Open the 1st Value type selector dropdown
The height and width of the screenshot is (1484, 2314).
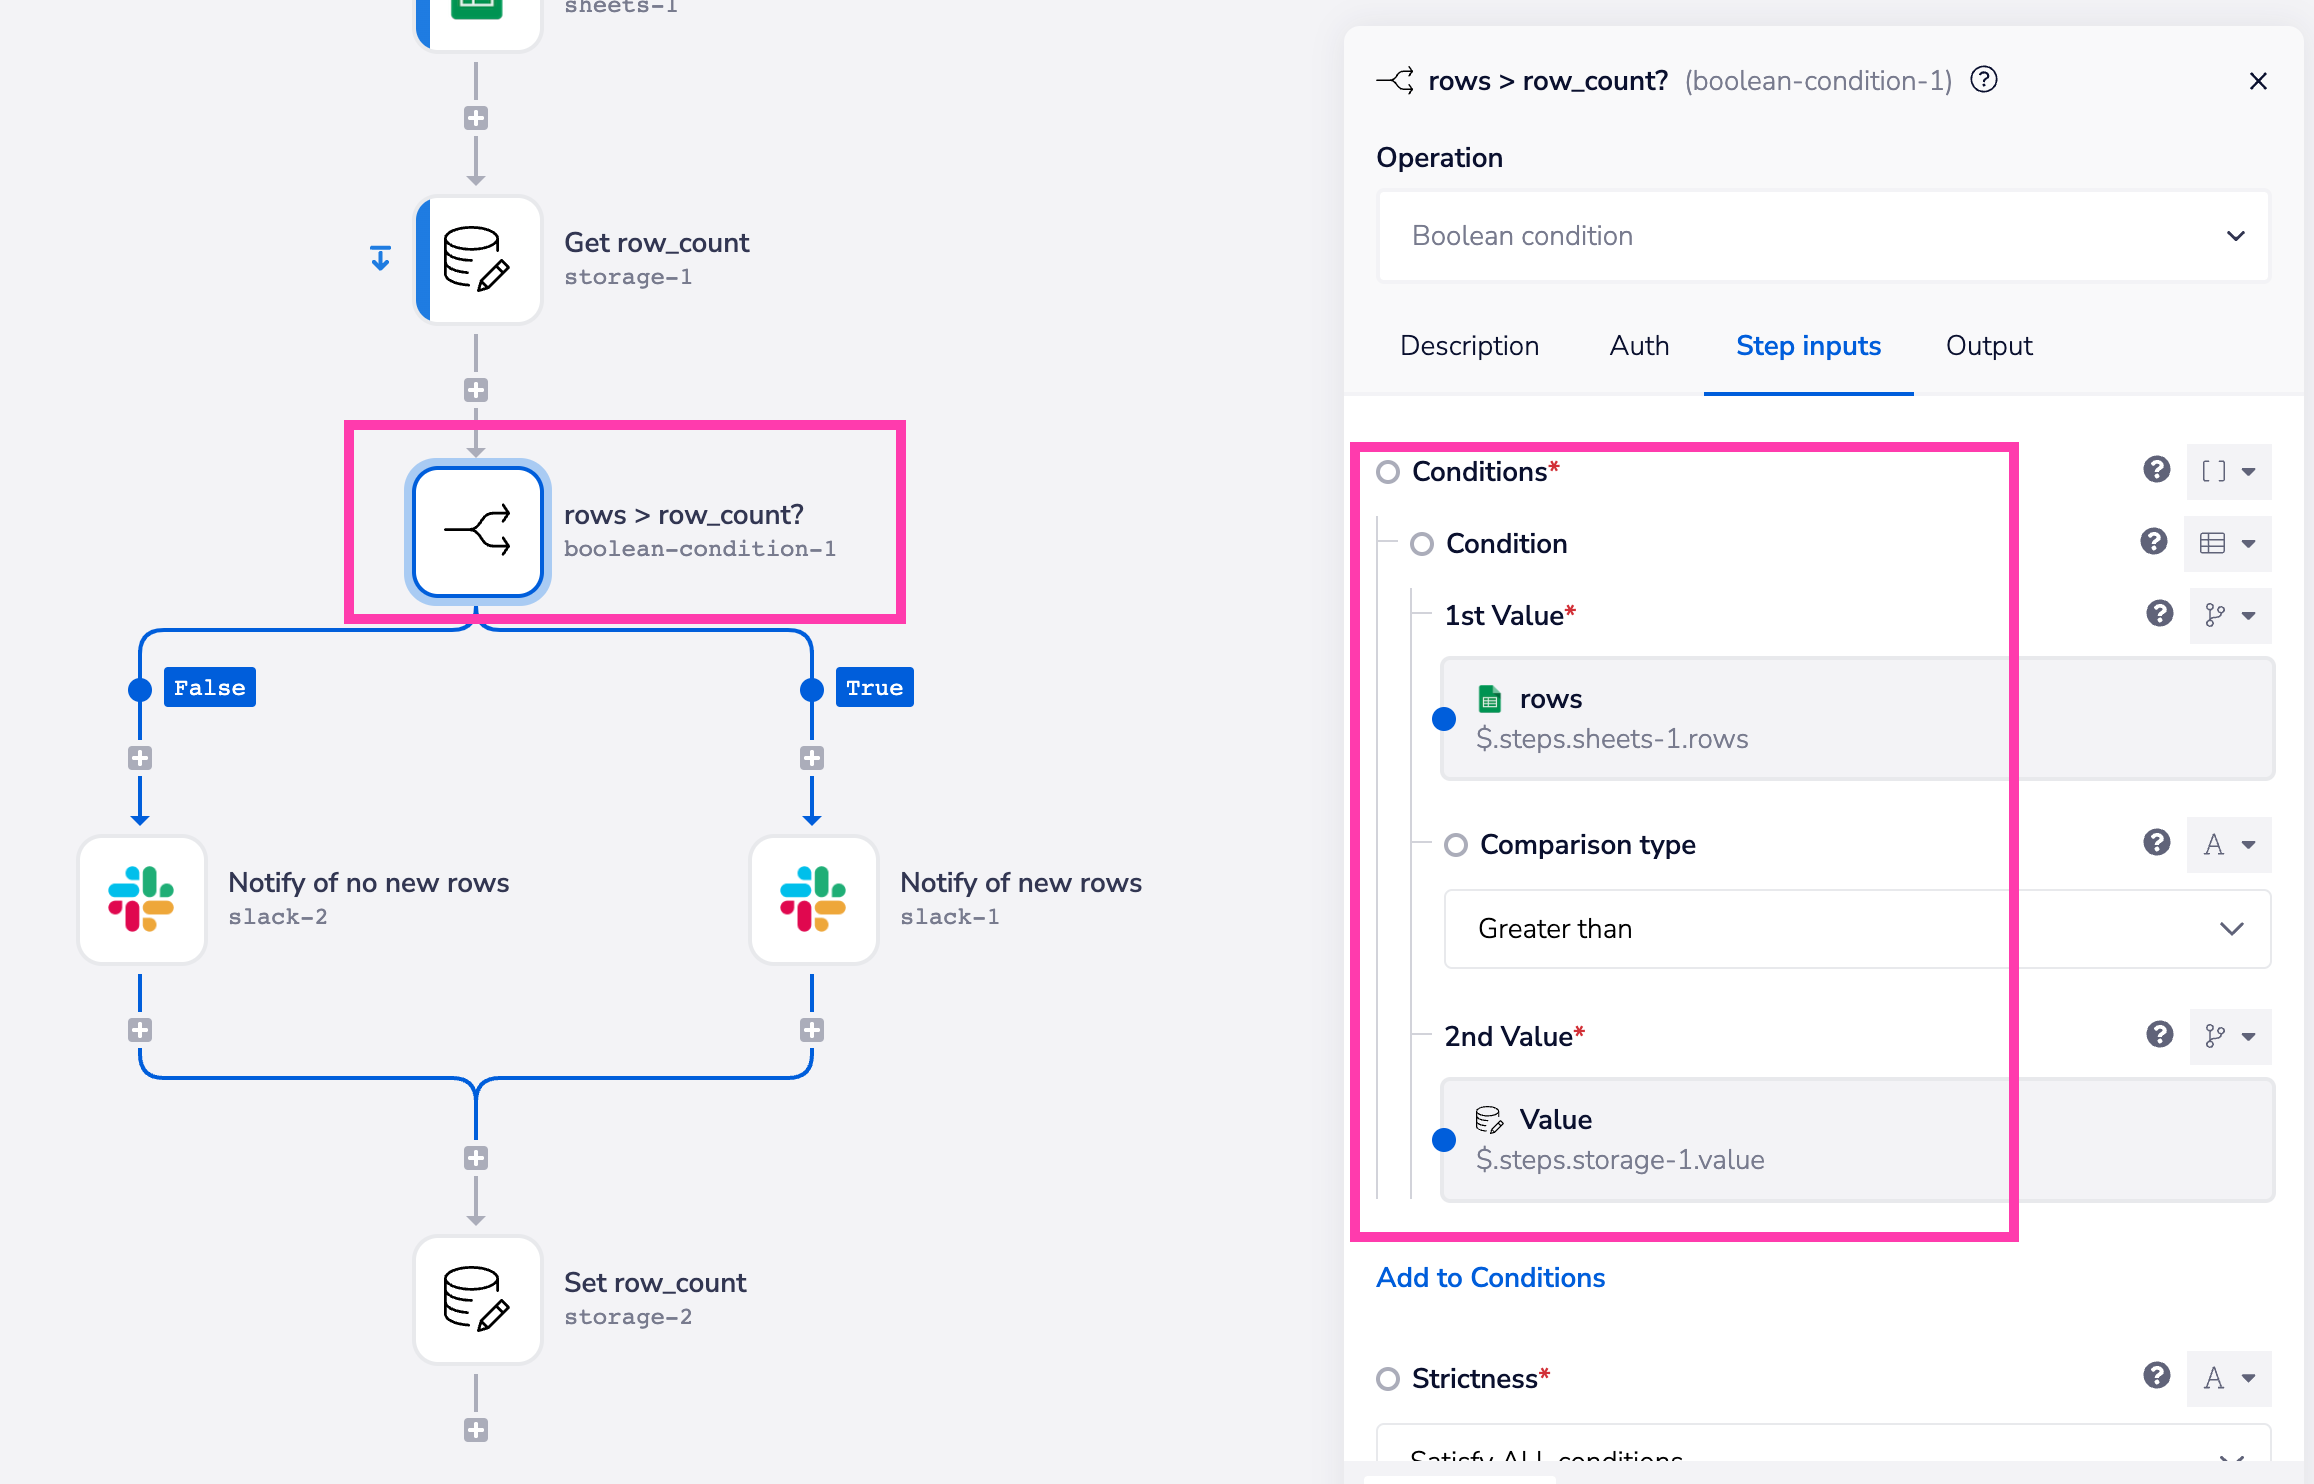[x=2230, y=616]
